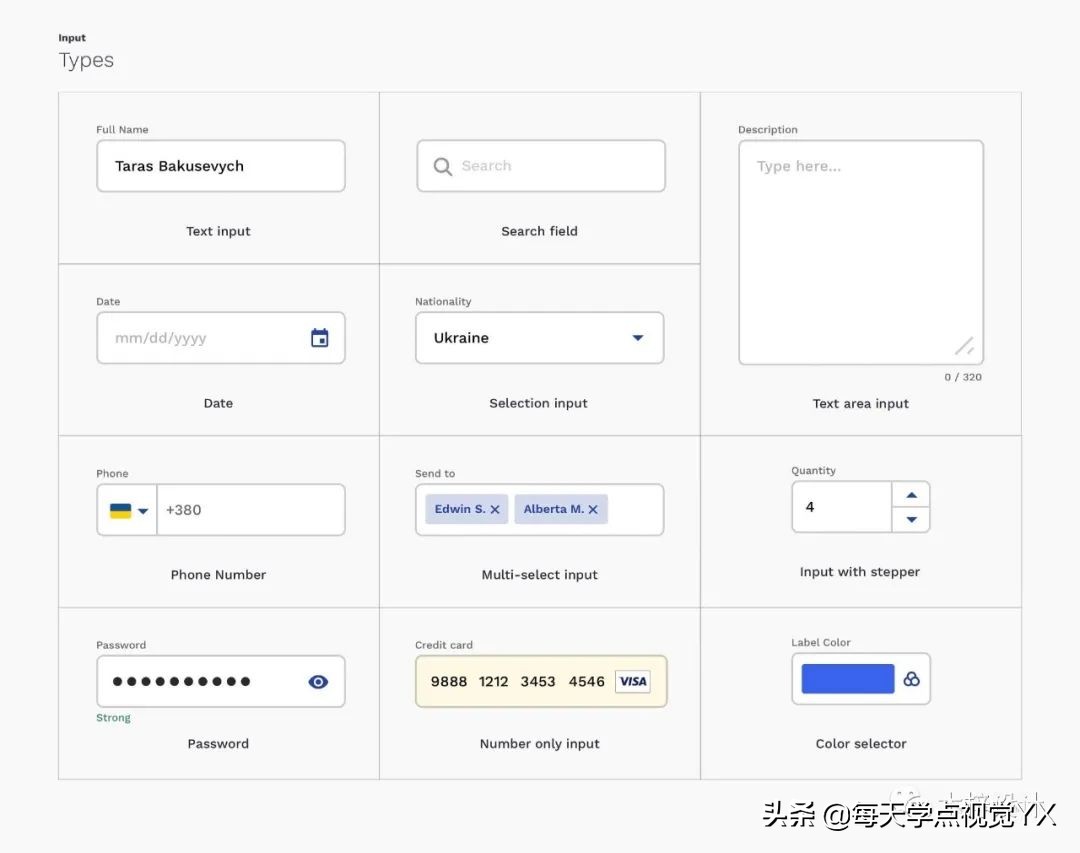Click the color blend icon next to Label Color

click(x=911, y=678)
